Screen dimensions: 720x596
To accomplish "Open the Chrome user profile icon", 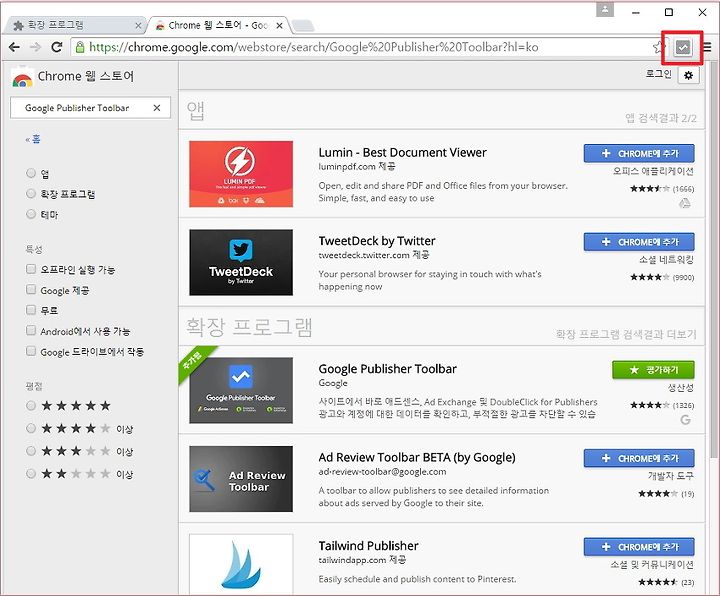I will click(605, 9).
